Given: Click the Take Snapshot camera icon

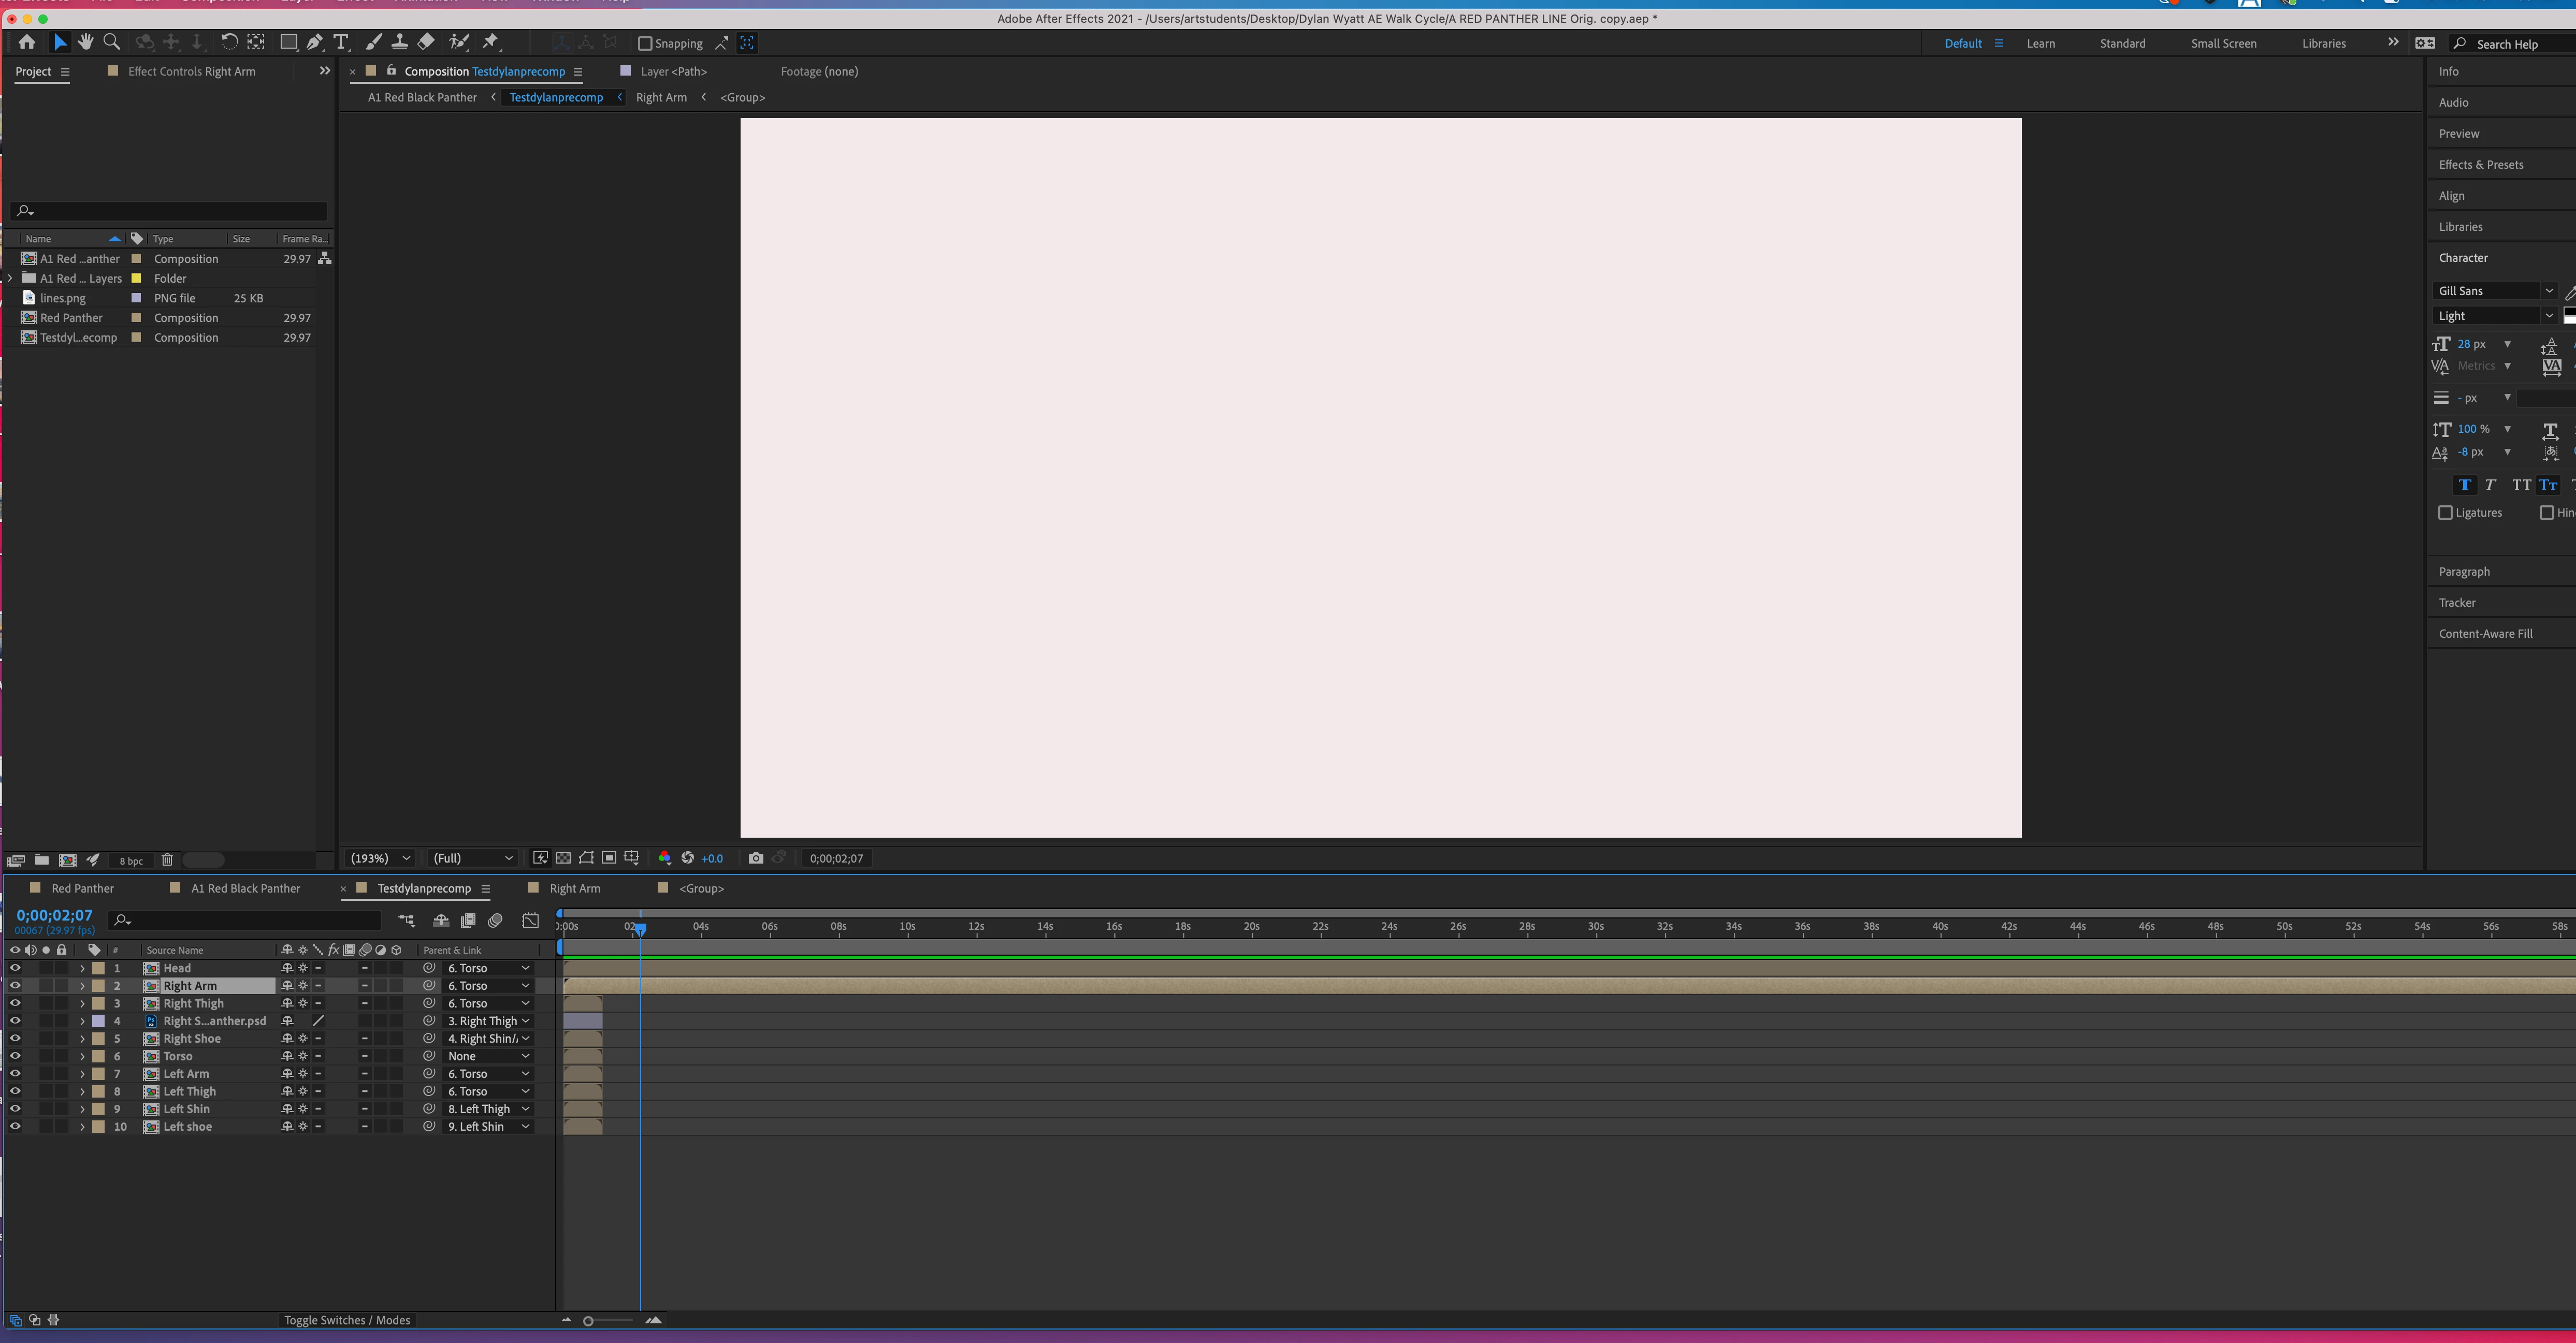Looking at the screenshot, I should click(x=756, y=858).
